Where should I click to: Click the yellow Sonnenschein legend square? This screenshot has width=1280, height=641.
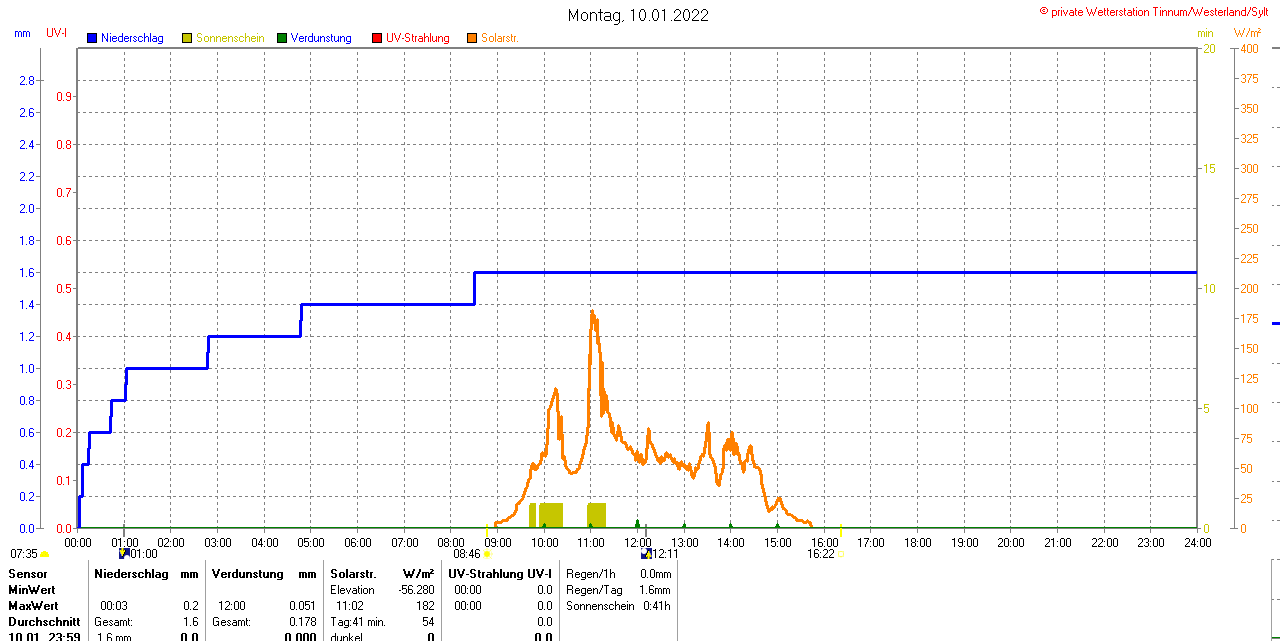click(187, 38)
